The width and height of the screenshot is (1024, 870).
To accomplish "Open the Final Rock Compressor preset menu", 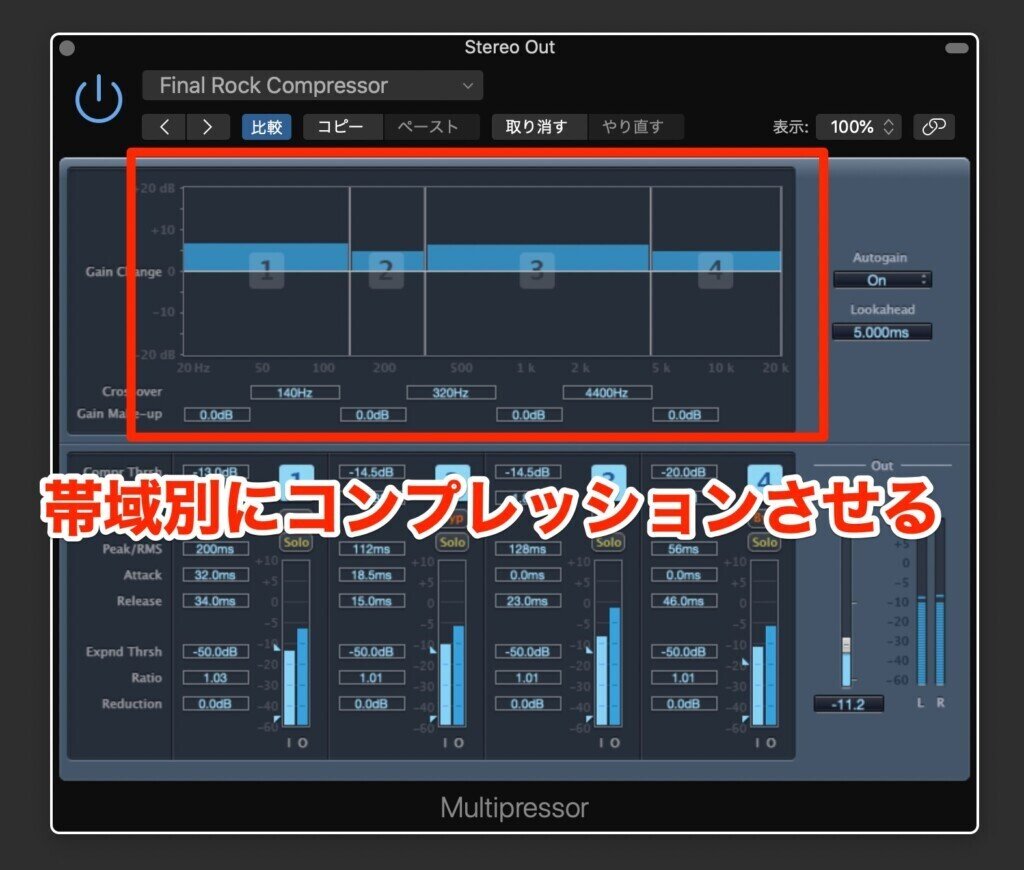I will coord(311,85).
